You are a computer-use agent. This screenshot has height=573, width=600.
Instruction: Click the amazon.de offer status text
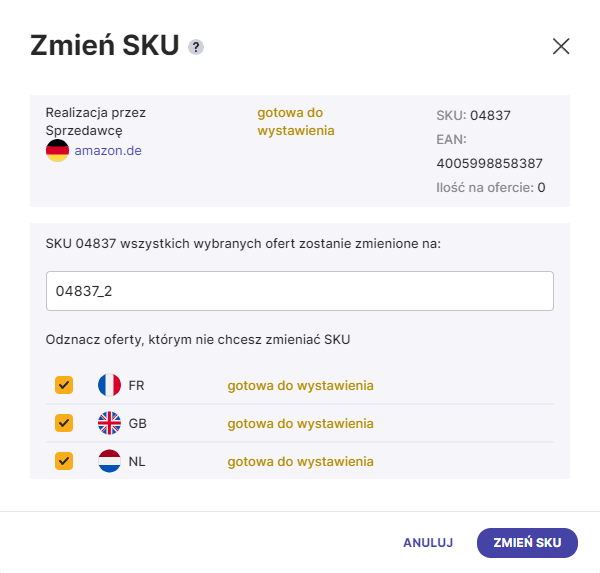[x=296, y=121]
